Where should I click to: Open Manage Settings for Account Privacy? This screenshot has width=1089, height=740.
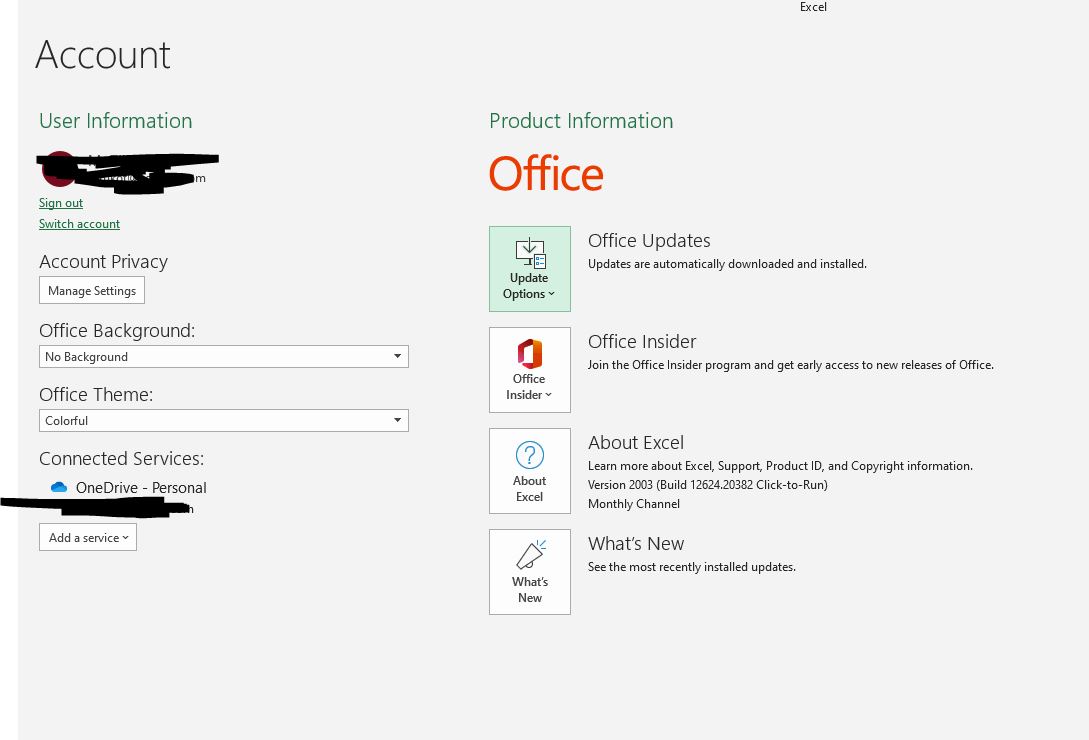pyautogui.click(x=92, y=290)
